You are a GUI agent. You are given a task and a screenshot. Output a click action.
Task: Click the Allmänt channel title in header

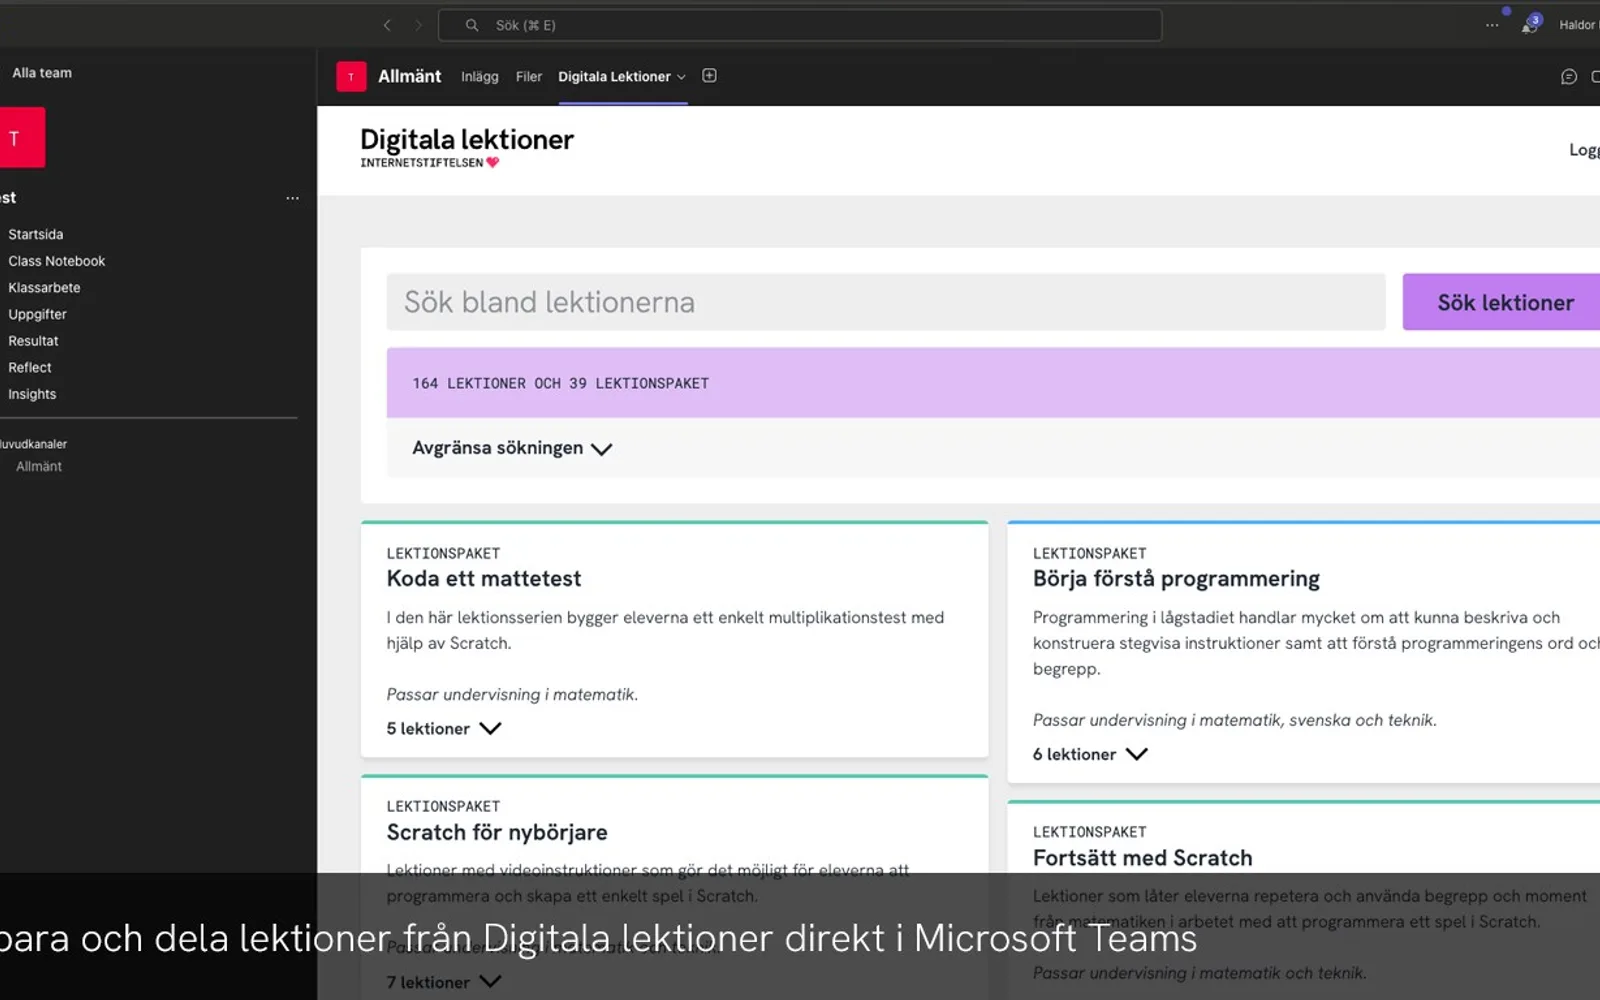point(409,76)
